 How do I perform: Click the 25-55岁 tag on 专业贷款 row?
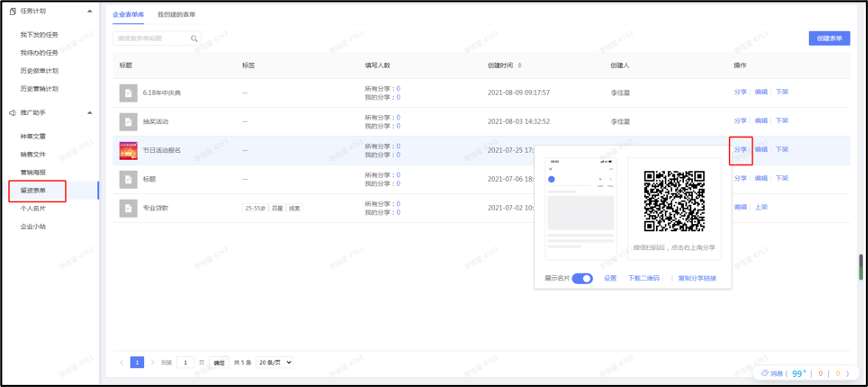click(x=254, y=208)
